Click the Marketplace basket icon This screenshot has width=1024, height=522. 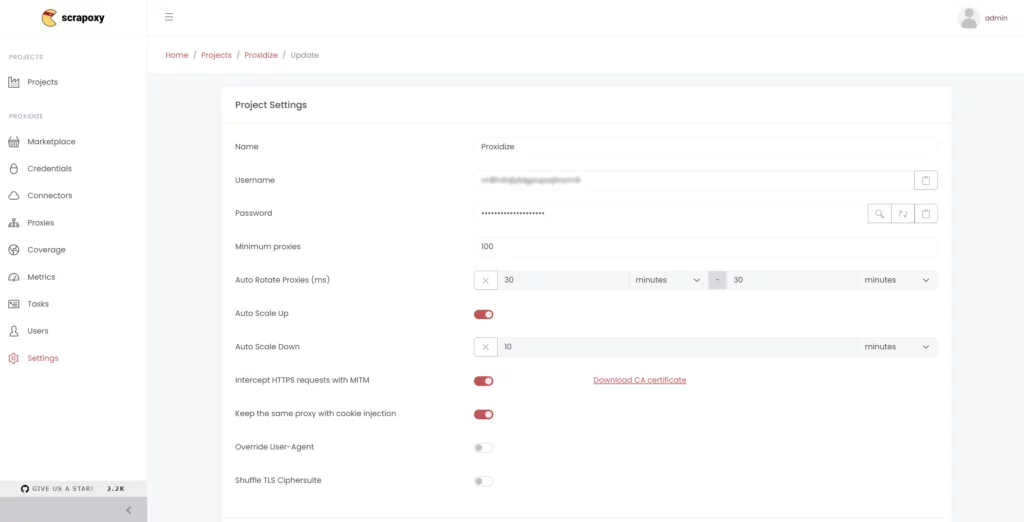(14, 142)
